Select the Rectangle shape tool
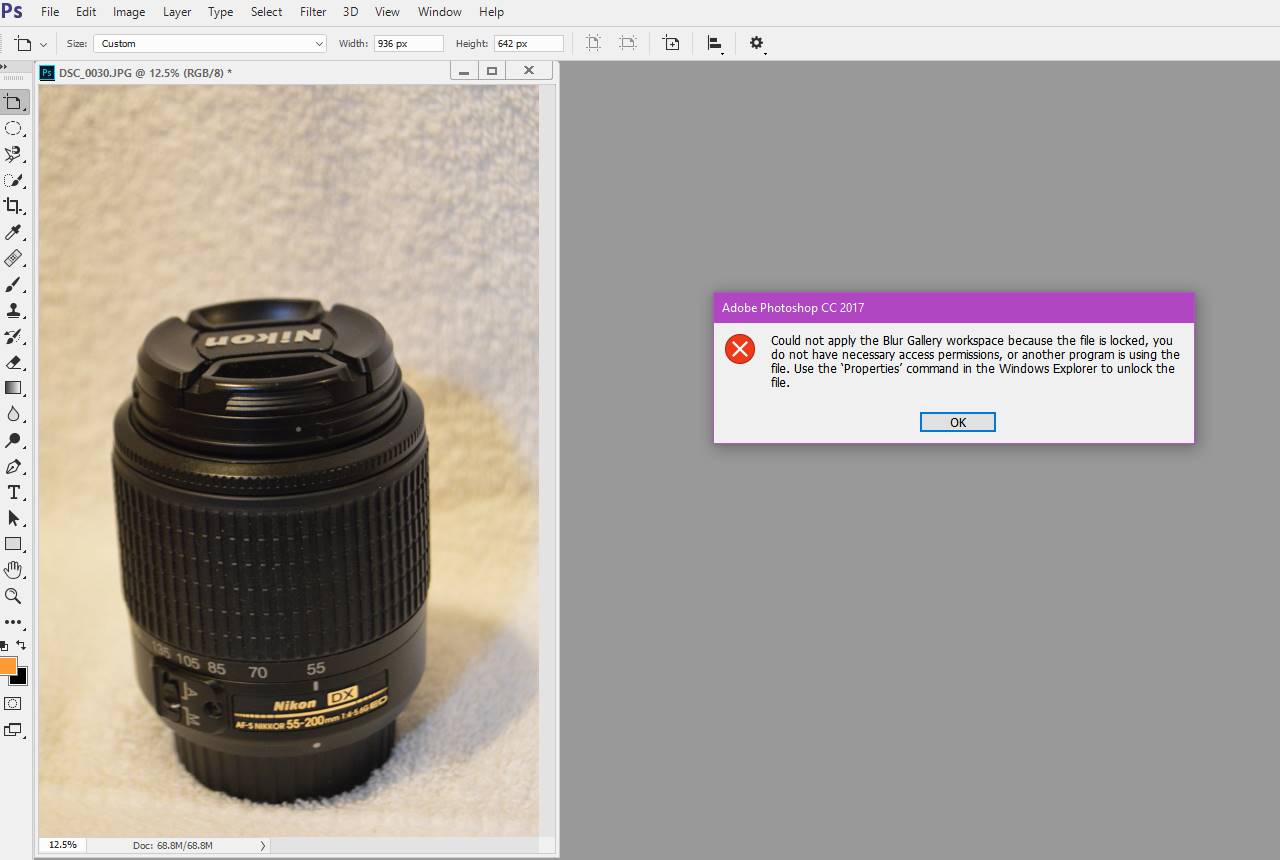Viewport: 1280px width, 860px height. (x=14, y=544)
